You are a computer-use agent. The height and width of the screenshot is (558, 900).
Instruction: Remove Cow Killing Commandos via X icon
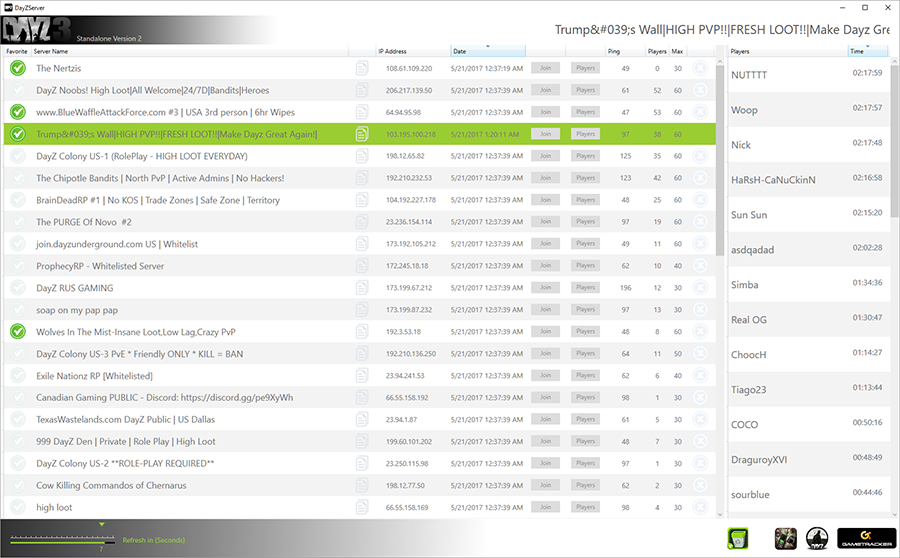700,486
